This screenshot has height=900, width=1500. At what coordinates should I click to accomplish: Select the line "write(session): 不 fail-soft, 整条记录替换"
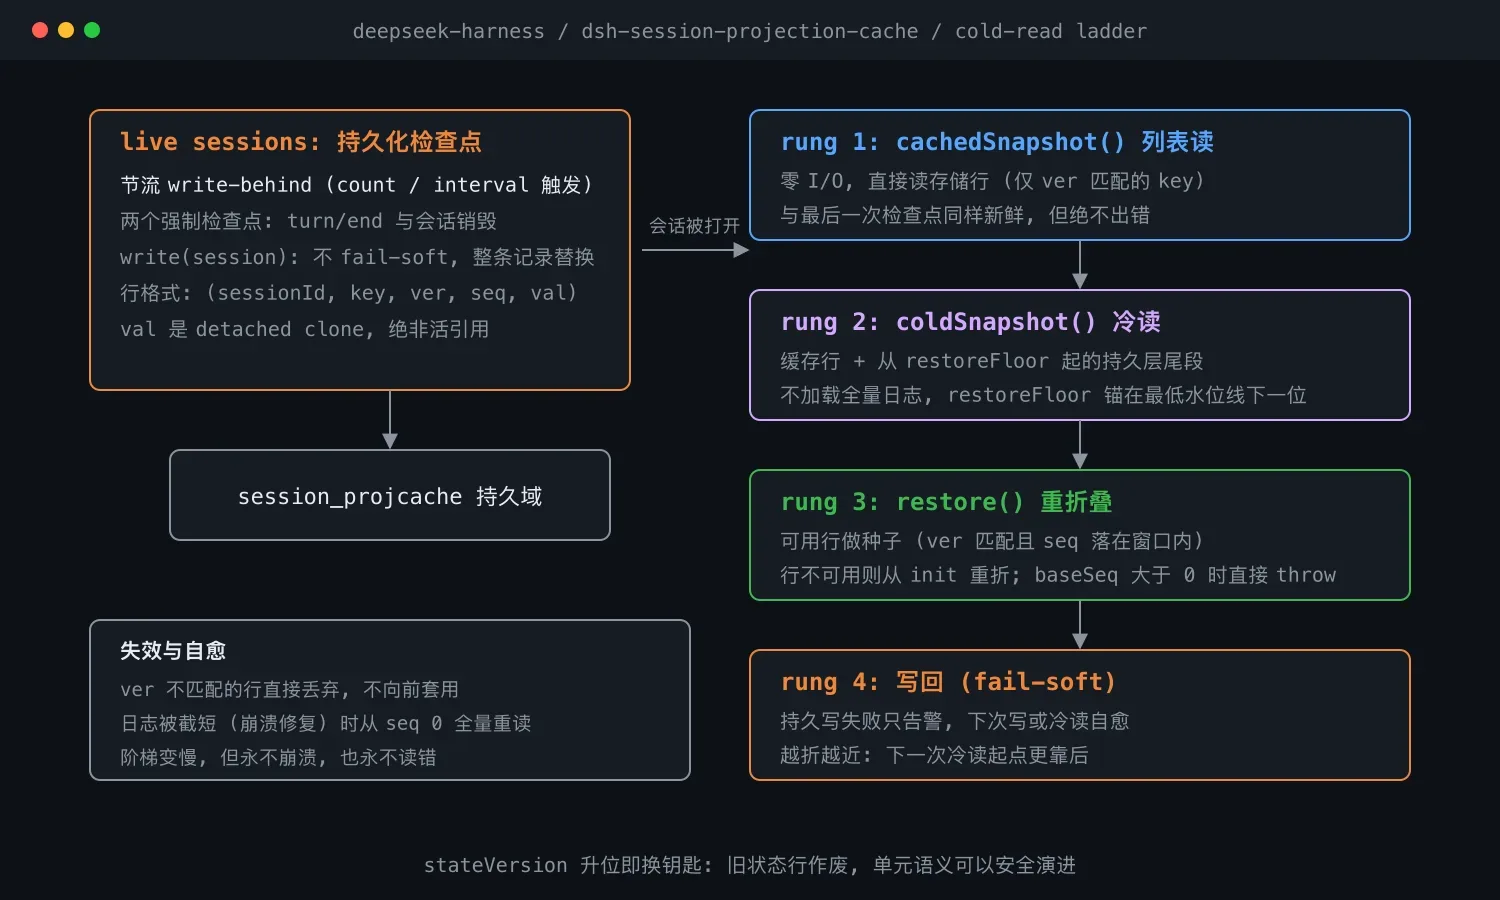click(x=357, y=257)
